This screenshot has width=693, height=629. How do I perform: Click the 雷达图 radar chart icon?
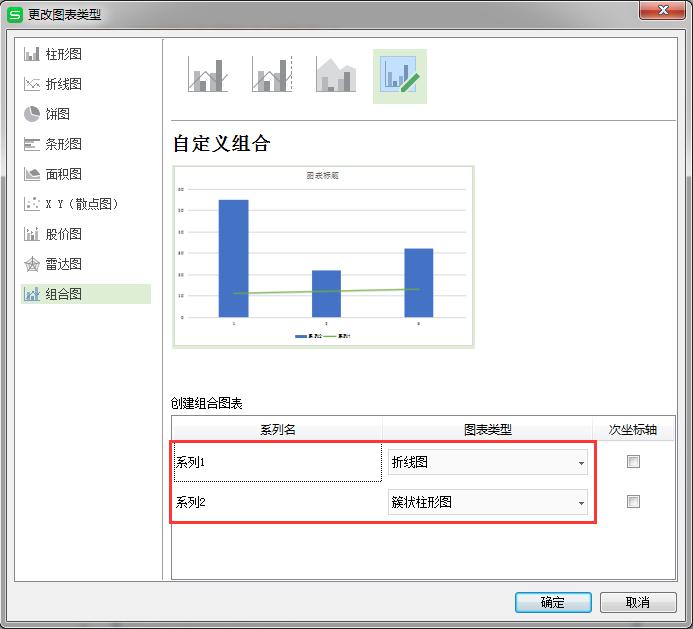pos(31,264)
